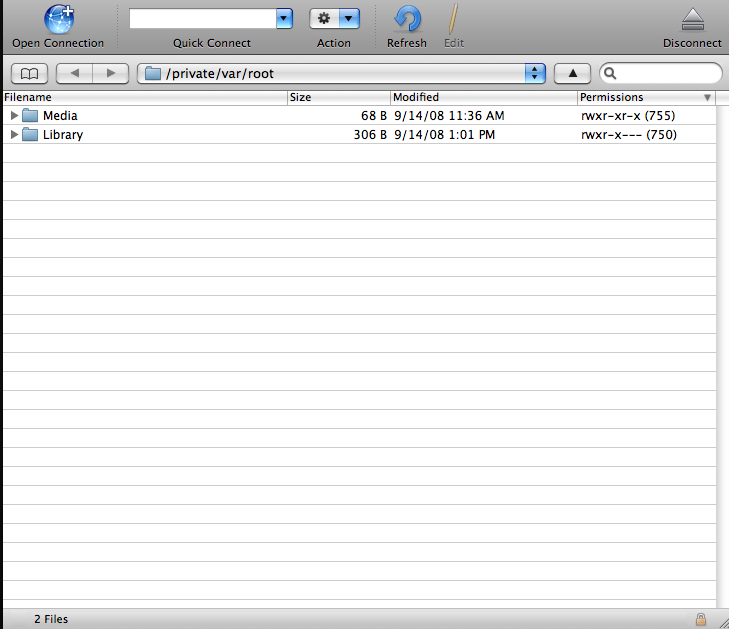Click the Edit pencil icon
Viewport: 729px width, 629px height.
point(453,19)
